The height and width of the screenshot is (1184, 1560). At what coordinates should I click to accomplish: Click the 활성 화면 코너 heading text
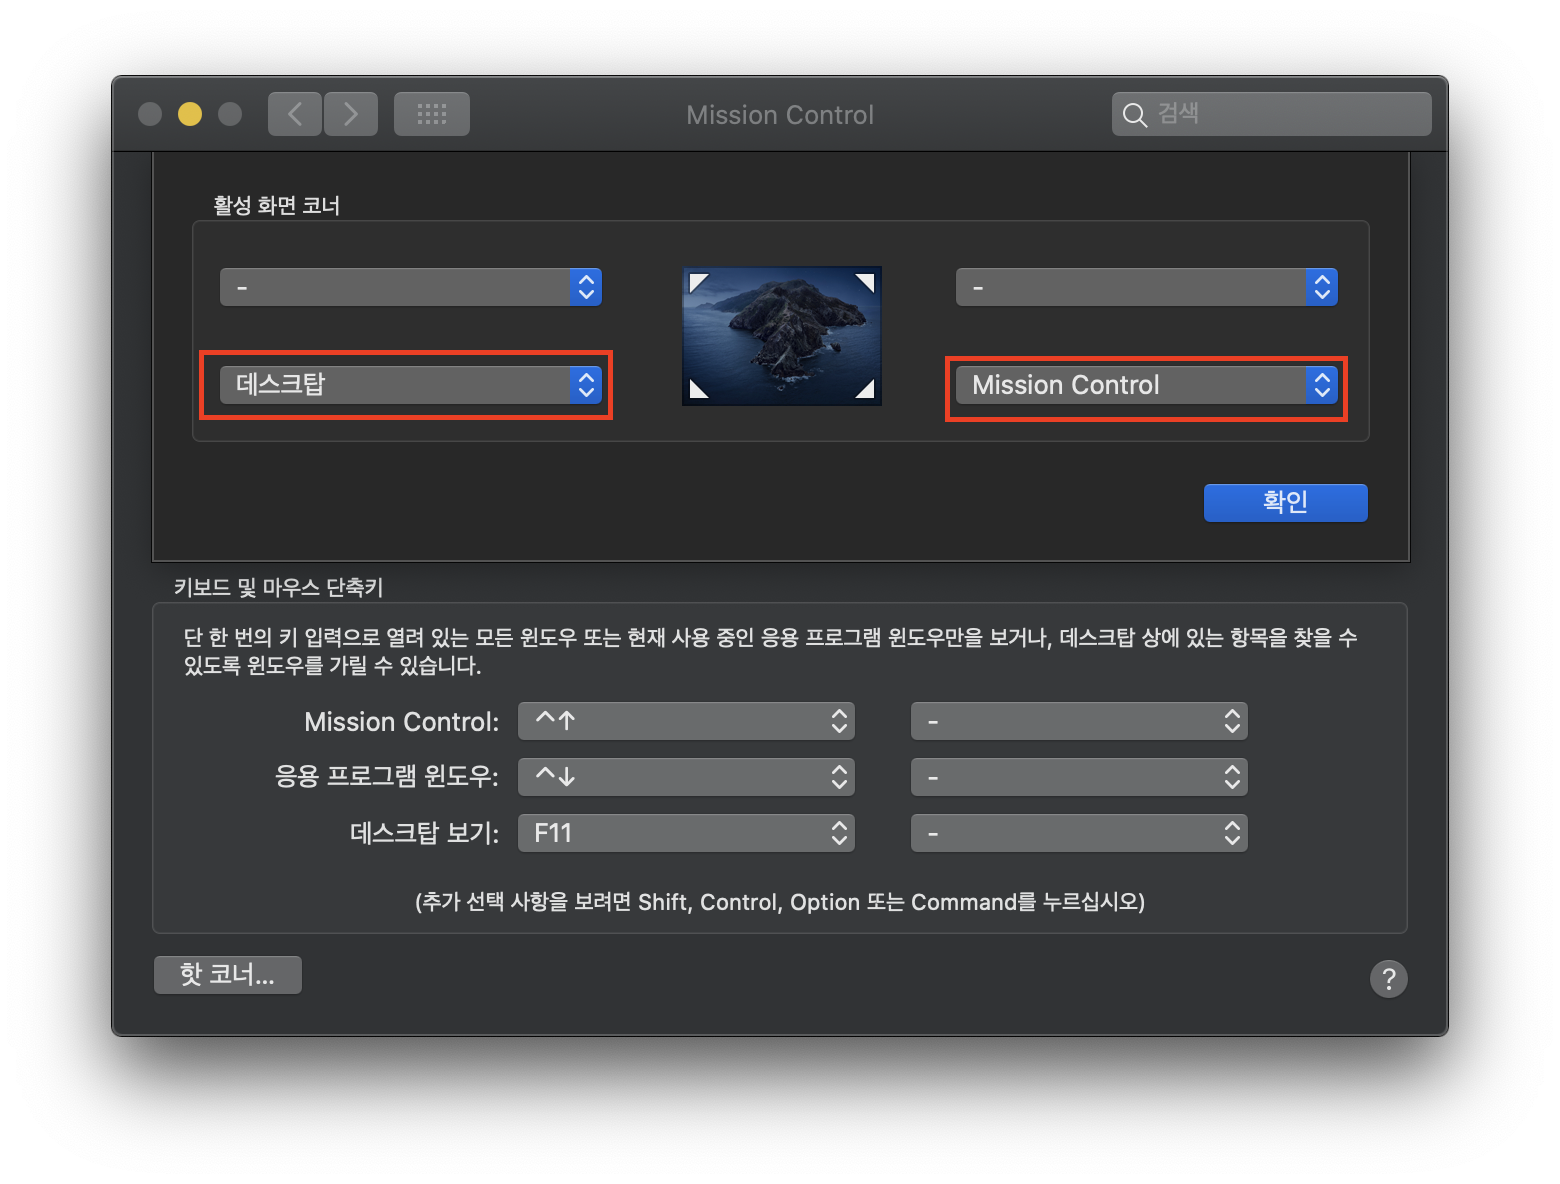tap(277, 205)
